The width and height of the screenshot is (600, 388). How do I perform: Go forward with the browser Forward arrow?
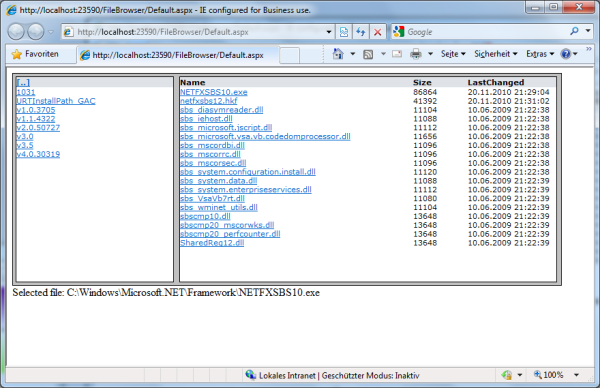36,32
